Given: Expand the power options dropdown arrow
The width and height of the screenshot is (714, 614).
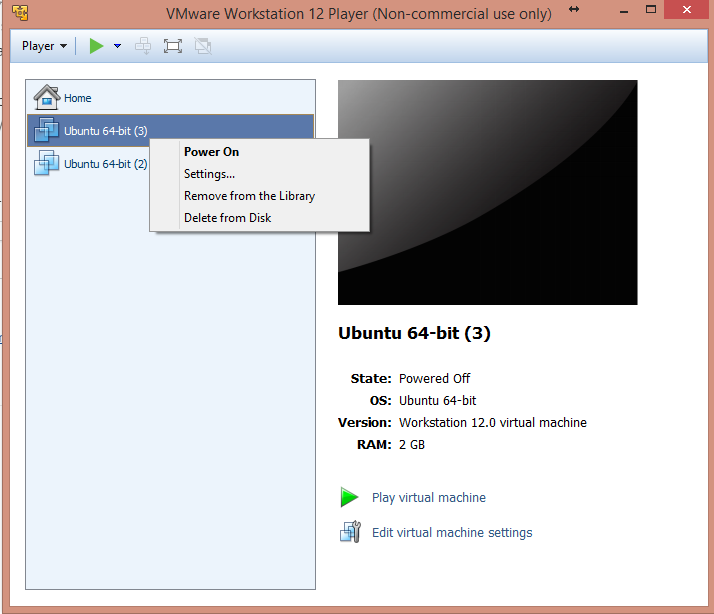Looking at the screenshot, I should (x=117, y=46).
